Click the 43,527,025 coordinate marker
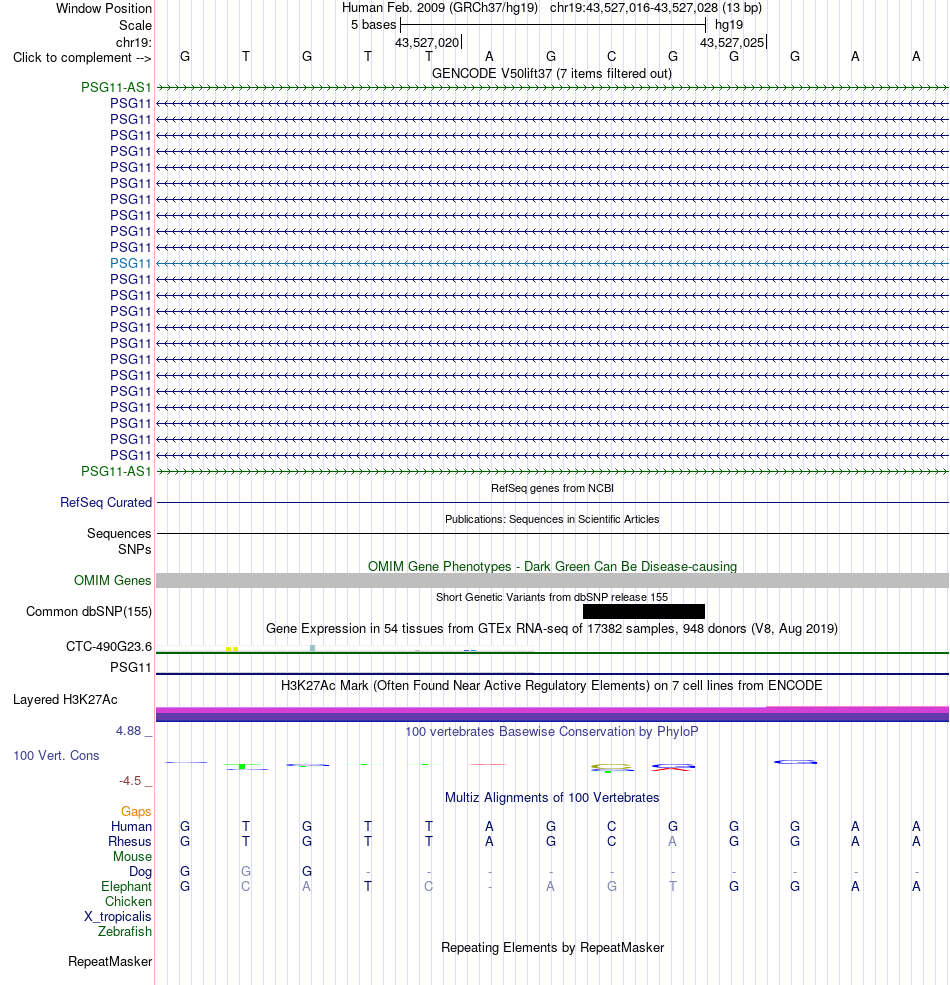The width and height of the screenshot is (950, 985). pyautogui.click(x=732, y=43)
